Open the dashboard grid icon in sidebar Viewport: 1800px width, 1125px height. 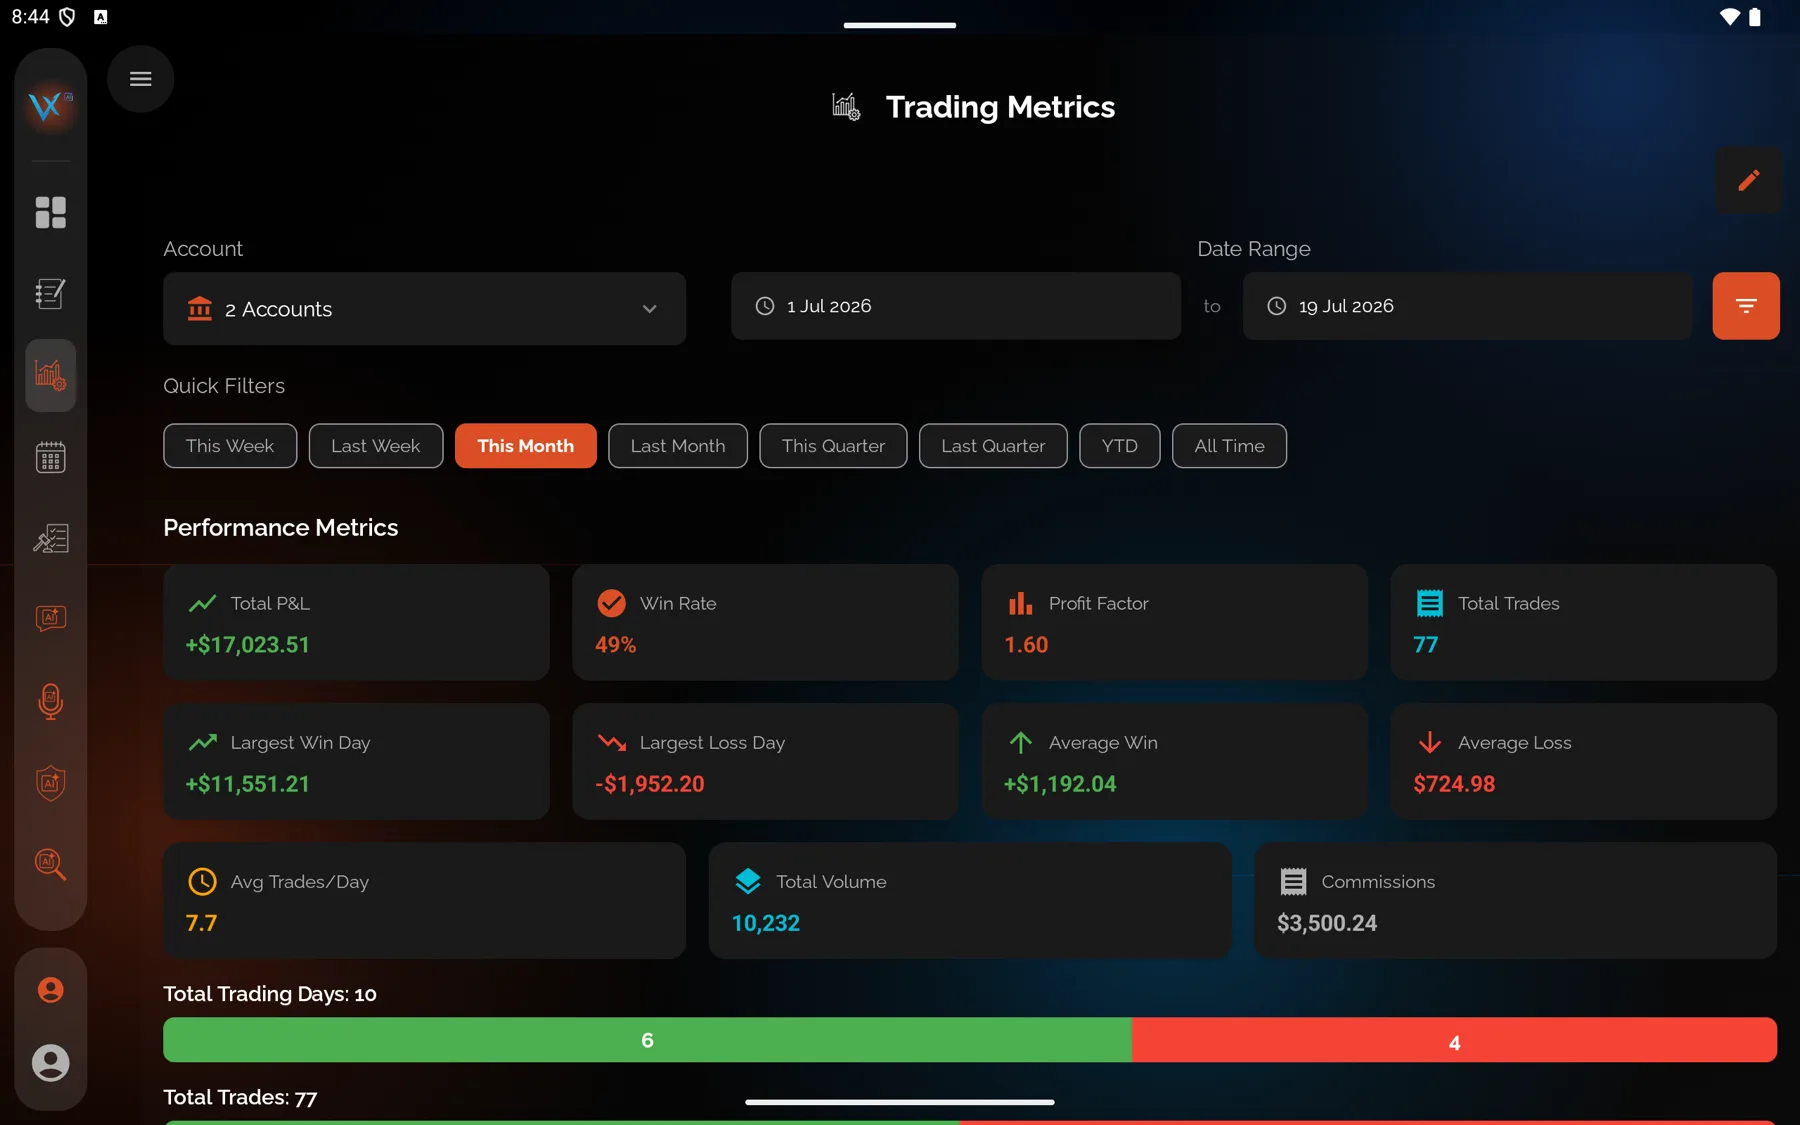point(50,212)
